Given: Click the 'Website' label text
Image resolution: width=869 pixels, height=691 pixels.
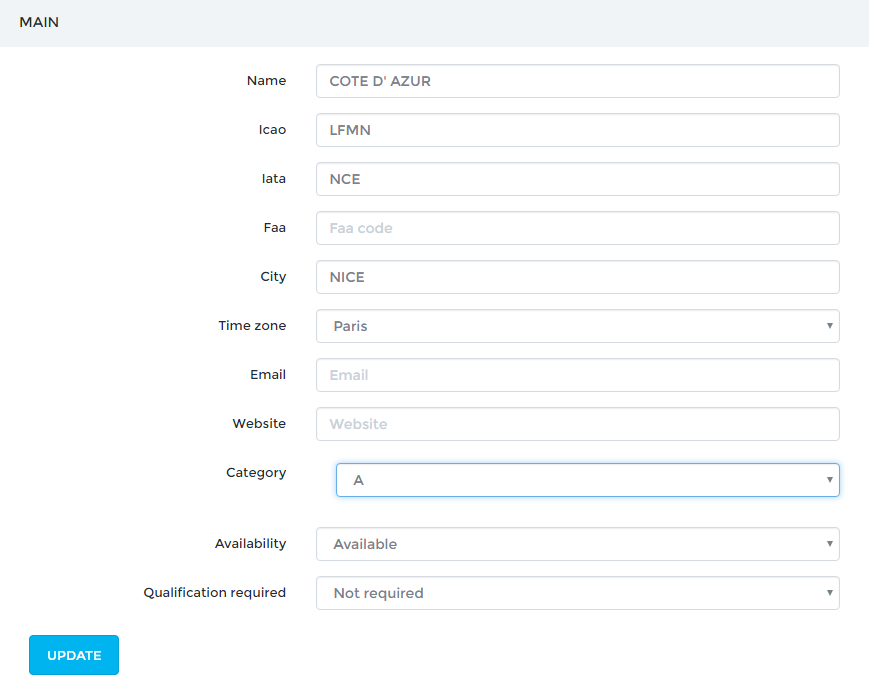Looking at the screenshot, I should coord(259,424).
